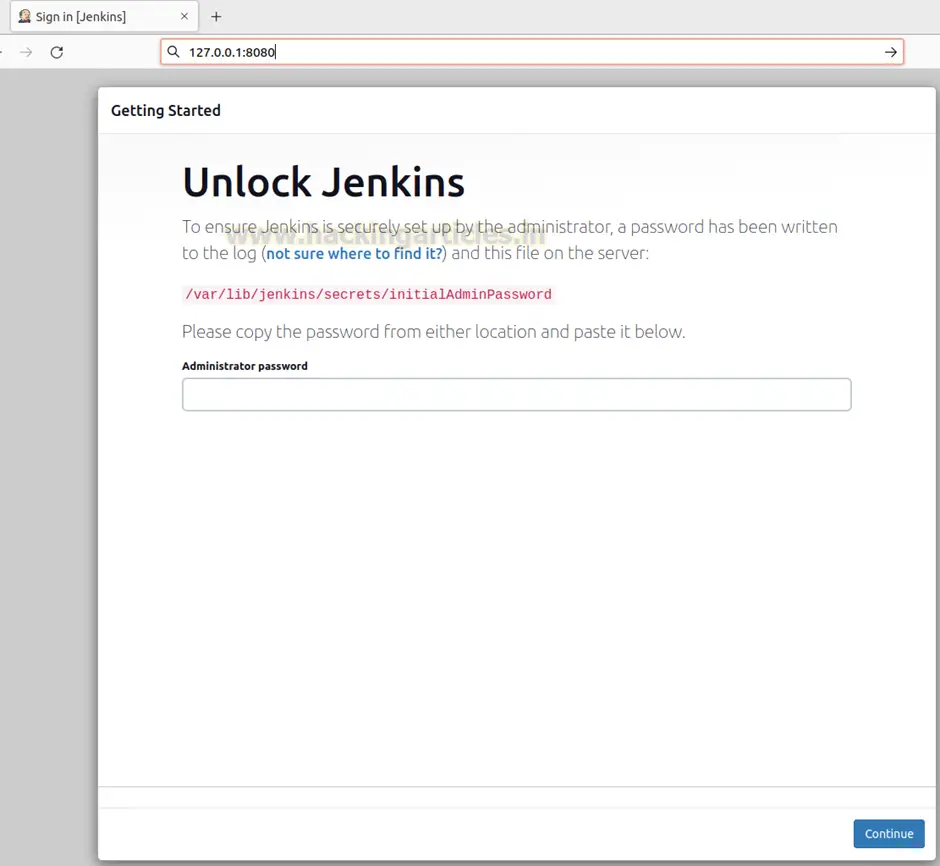Click the Administrator password label

[x=245, y=366]
